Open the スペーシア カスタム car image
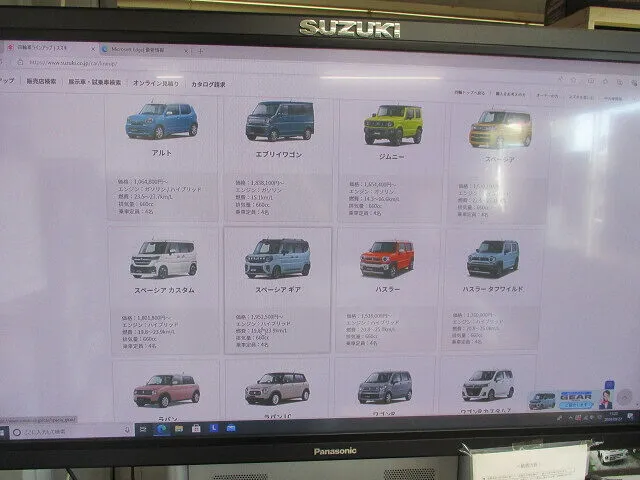The image size is (640, 480). point(164,259)
